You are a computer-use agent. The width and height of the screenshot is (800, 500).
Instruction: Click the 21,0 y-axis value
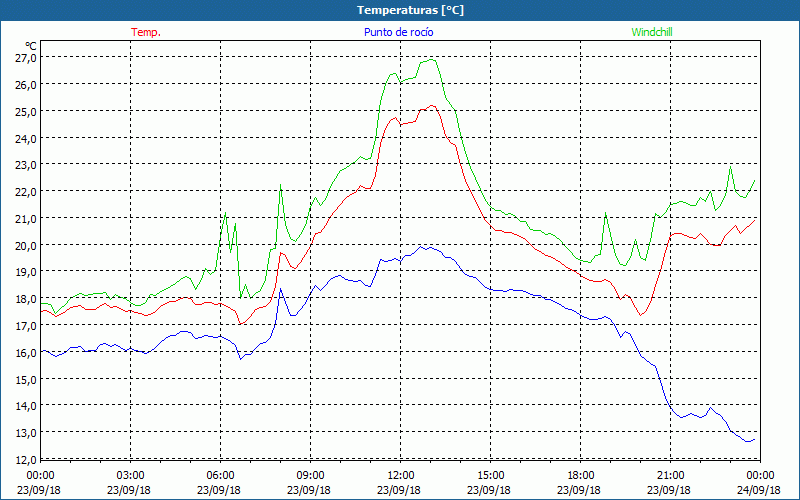tap(26, 218)
